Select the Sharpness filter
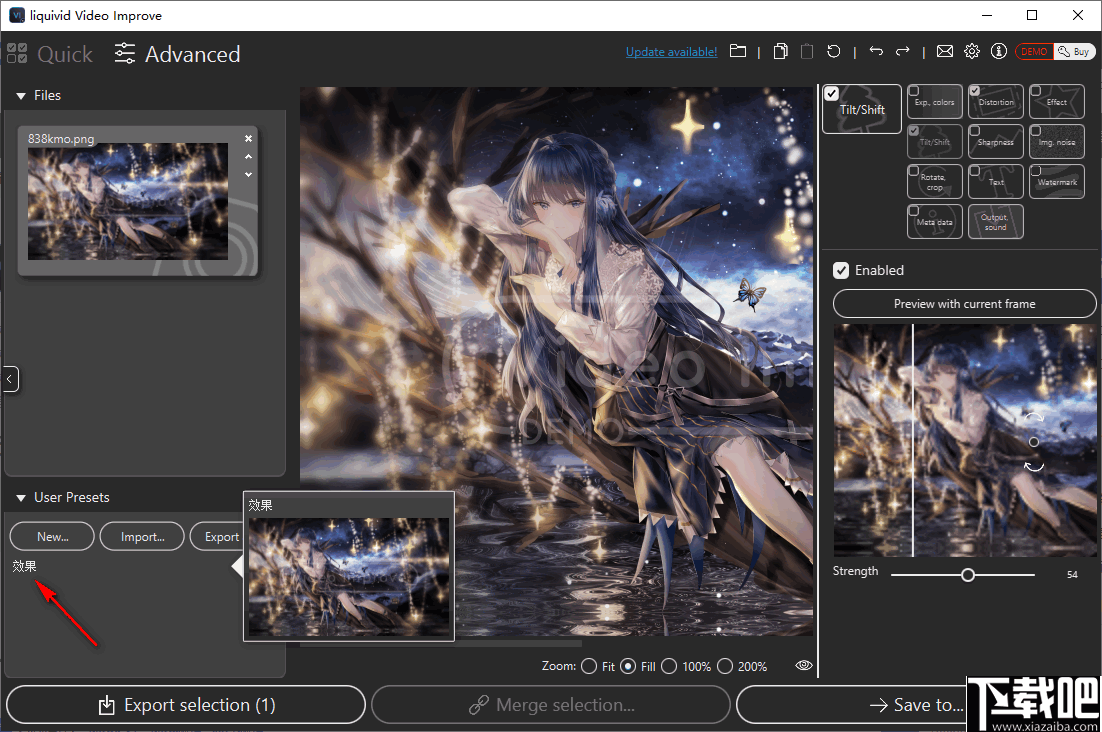Image resolution: width=1102 pixels, height=732 pixels. click(995, 141)
